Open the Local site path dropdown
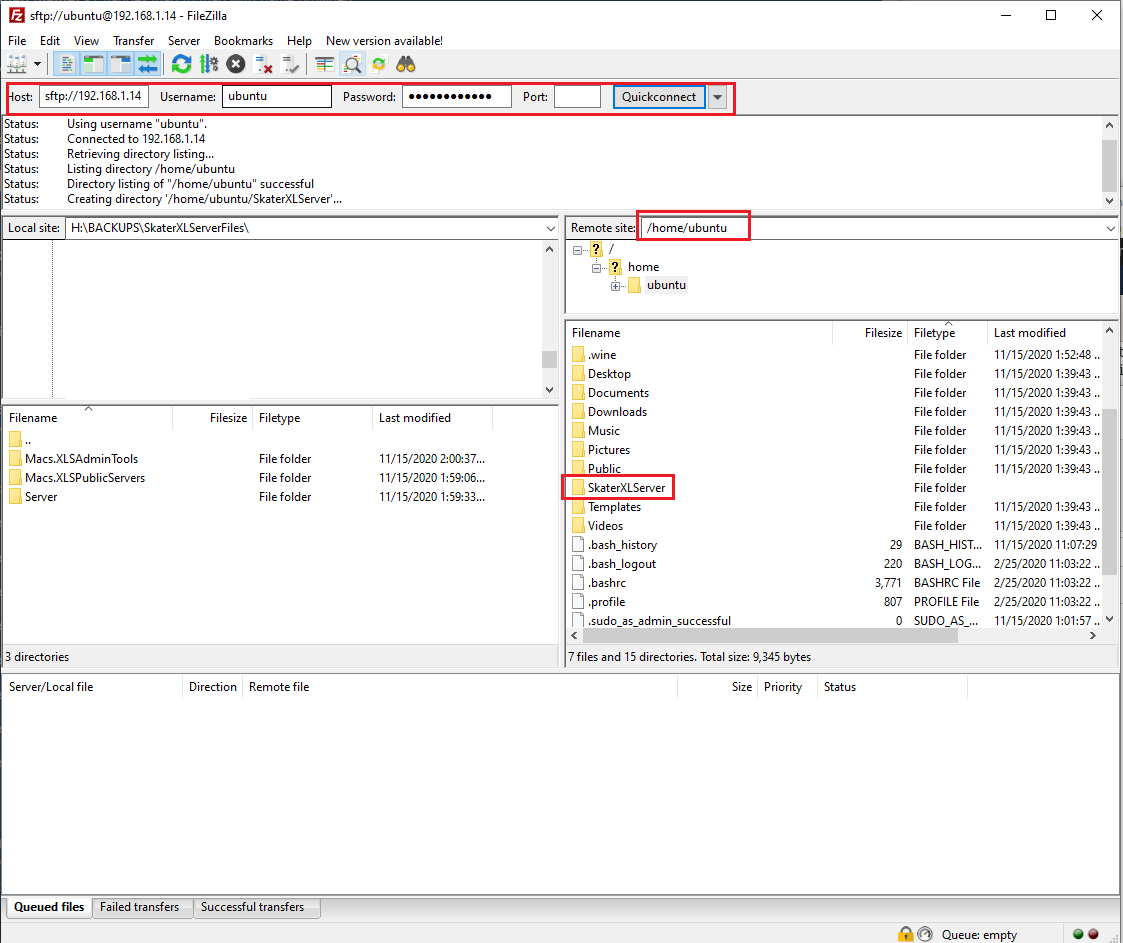1123x943 pixels. pyautogui.click(x=550, y=228)
